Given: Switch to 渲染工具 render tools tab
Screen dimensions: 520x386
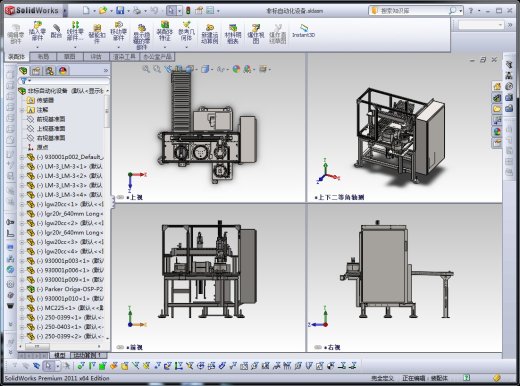Looking at the screenshot, I should coord(124,57).
